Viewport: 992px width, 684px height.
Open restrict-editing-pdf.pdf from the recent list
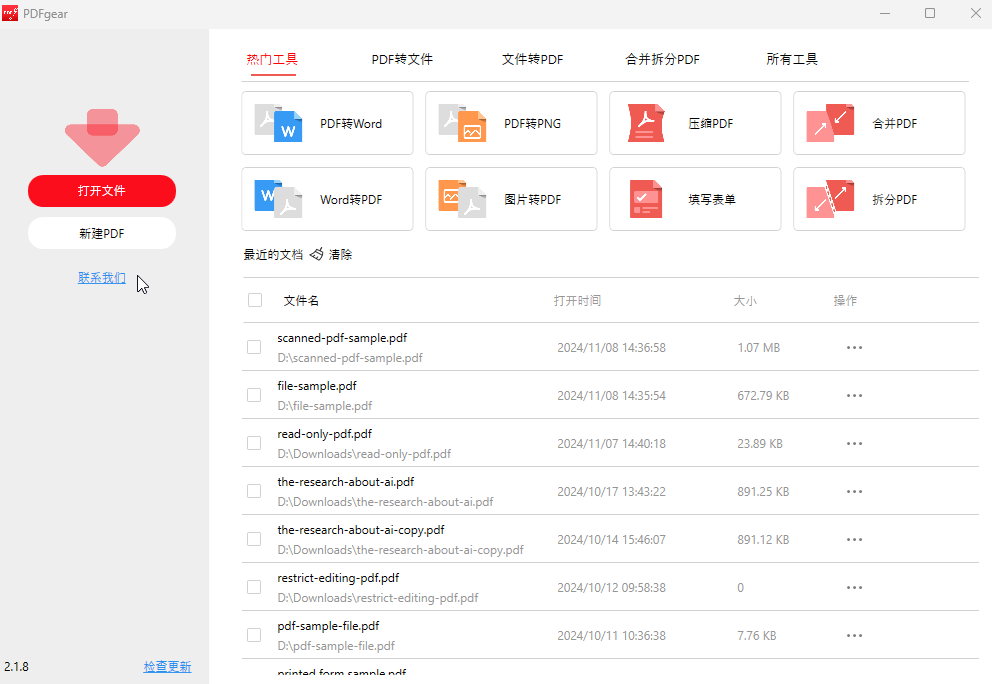338,578
